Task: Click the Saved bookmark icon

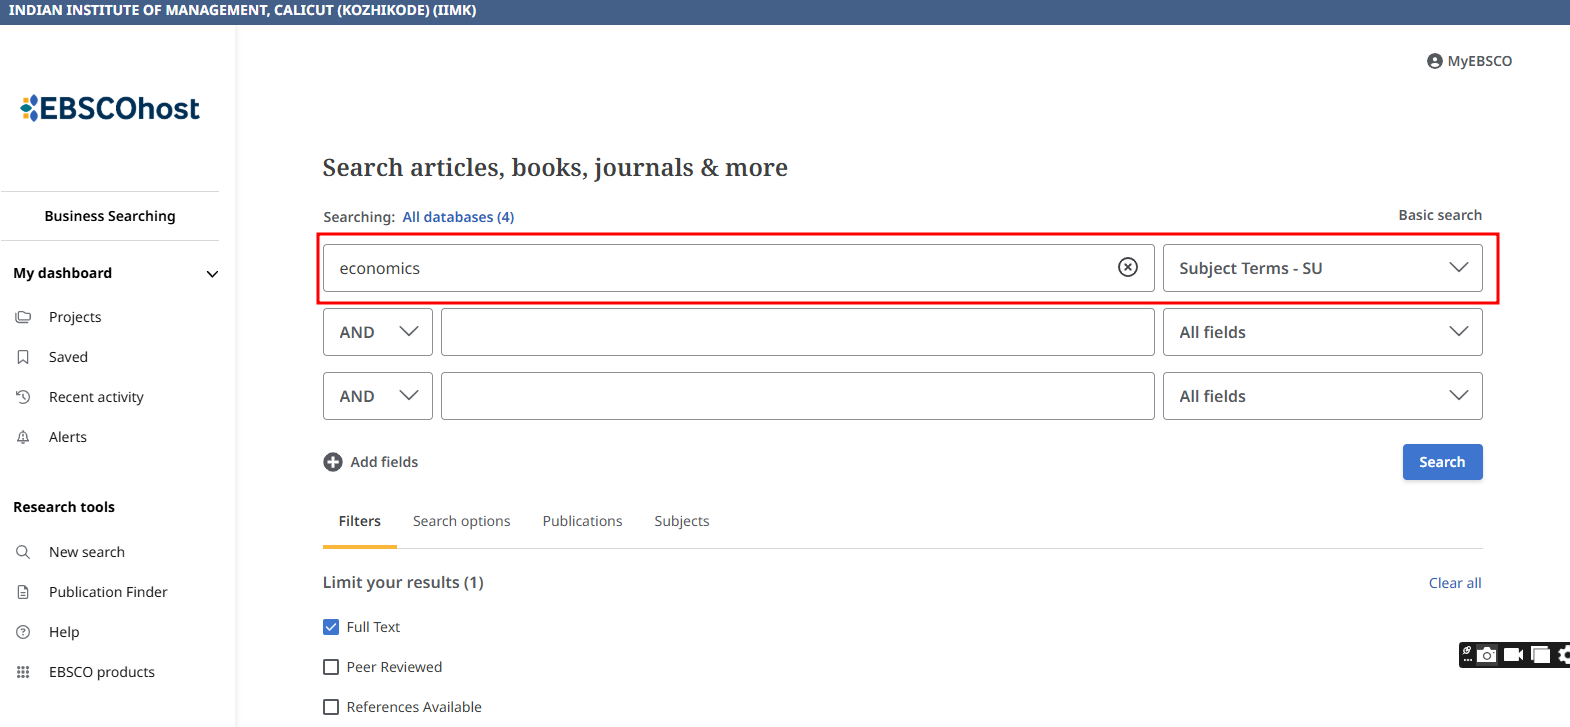Action: pos(23,357)
